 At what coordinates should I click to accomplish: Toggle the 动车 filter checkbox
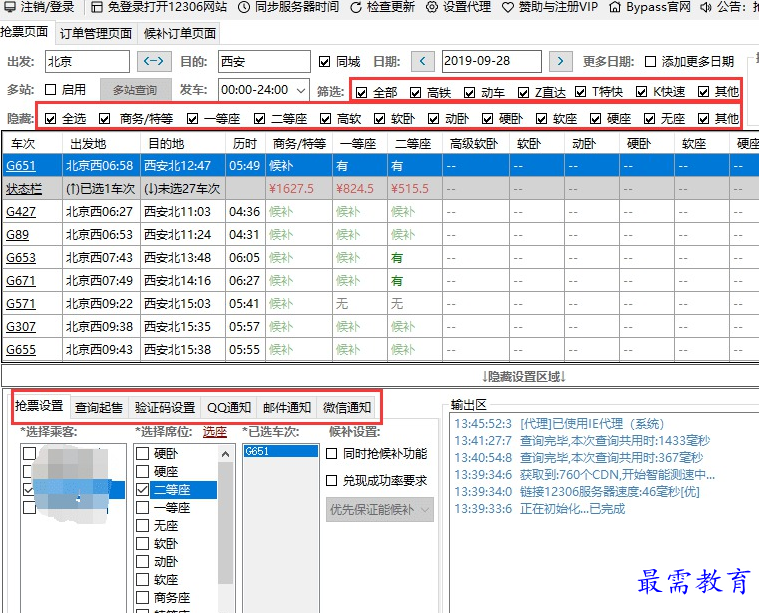[x=470, y=92]
